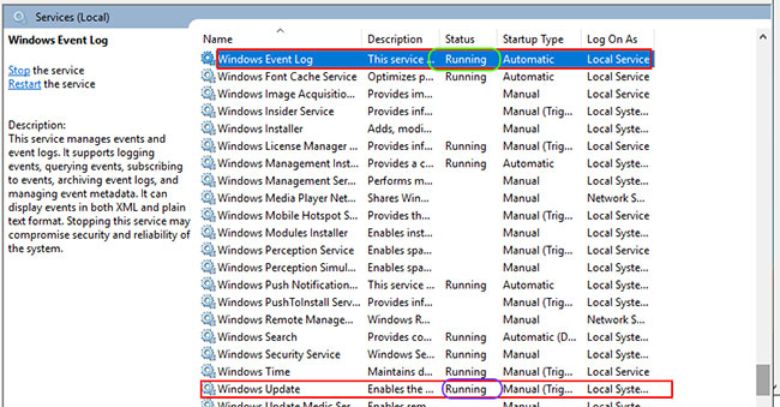
Task: Click Automatic startup type of Push Notifications
Action: tap(528, 285)
